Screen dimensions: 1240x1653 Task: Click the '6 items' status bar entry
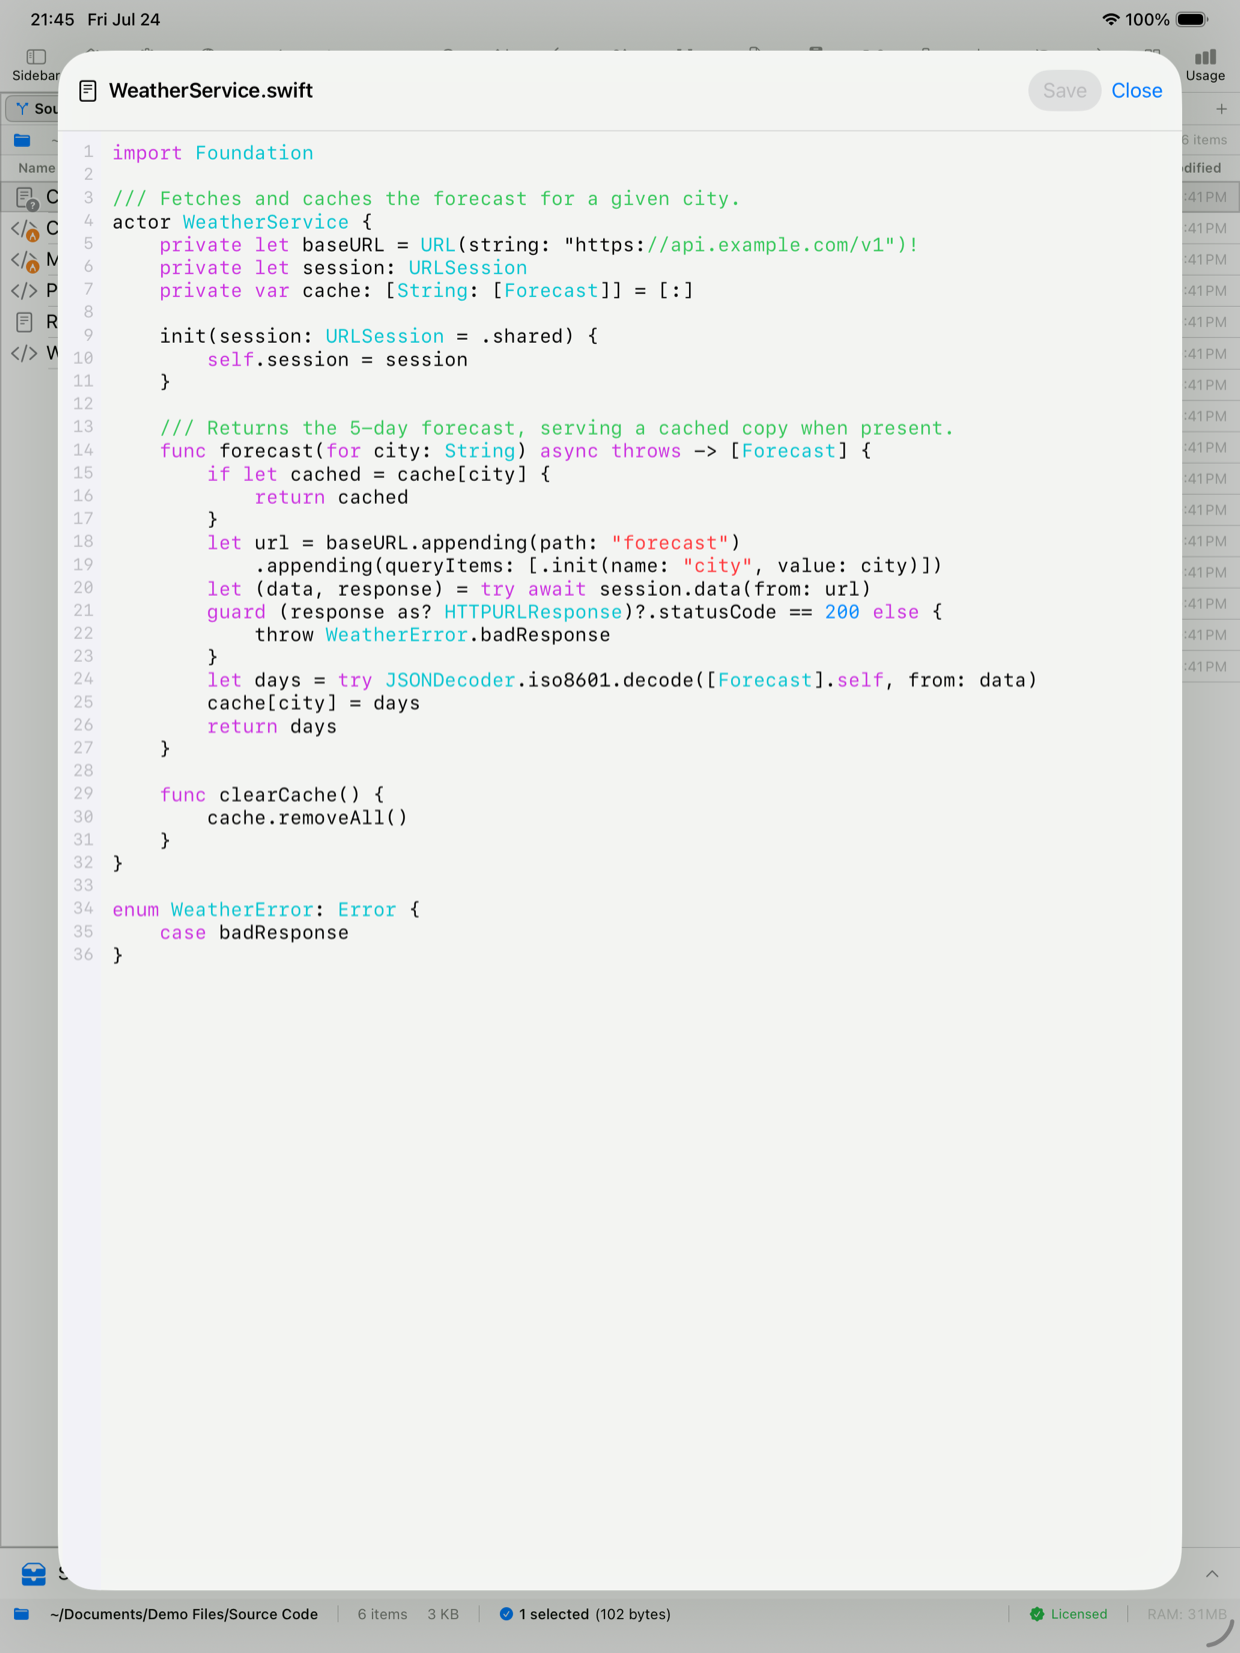coord(382,1614)
